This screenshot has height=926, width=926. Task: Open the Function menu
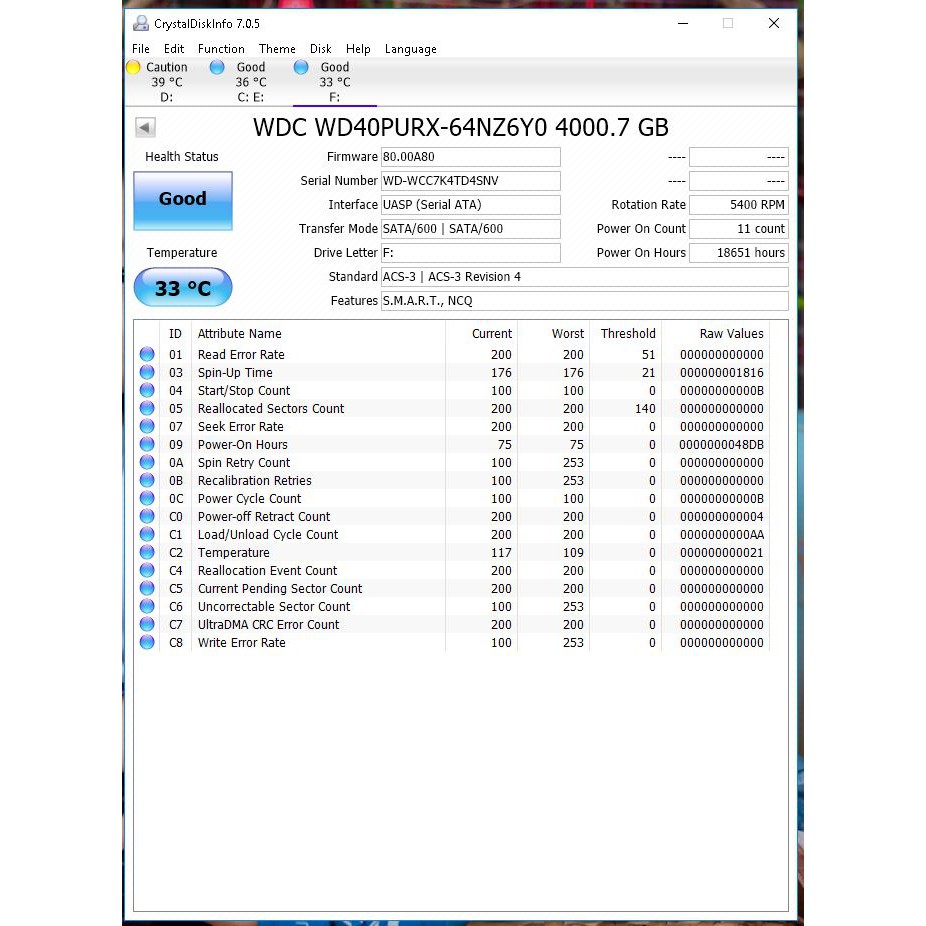coord(221,48)
